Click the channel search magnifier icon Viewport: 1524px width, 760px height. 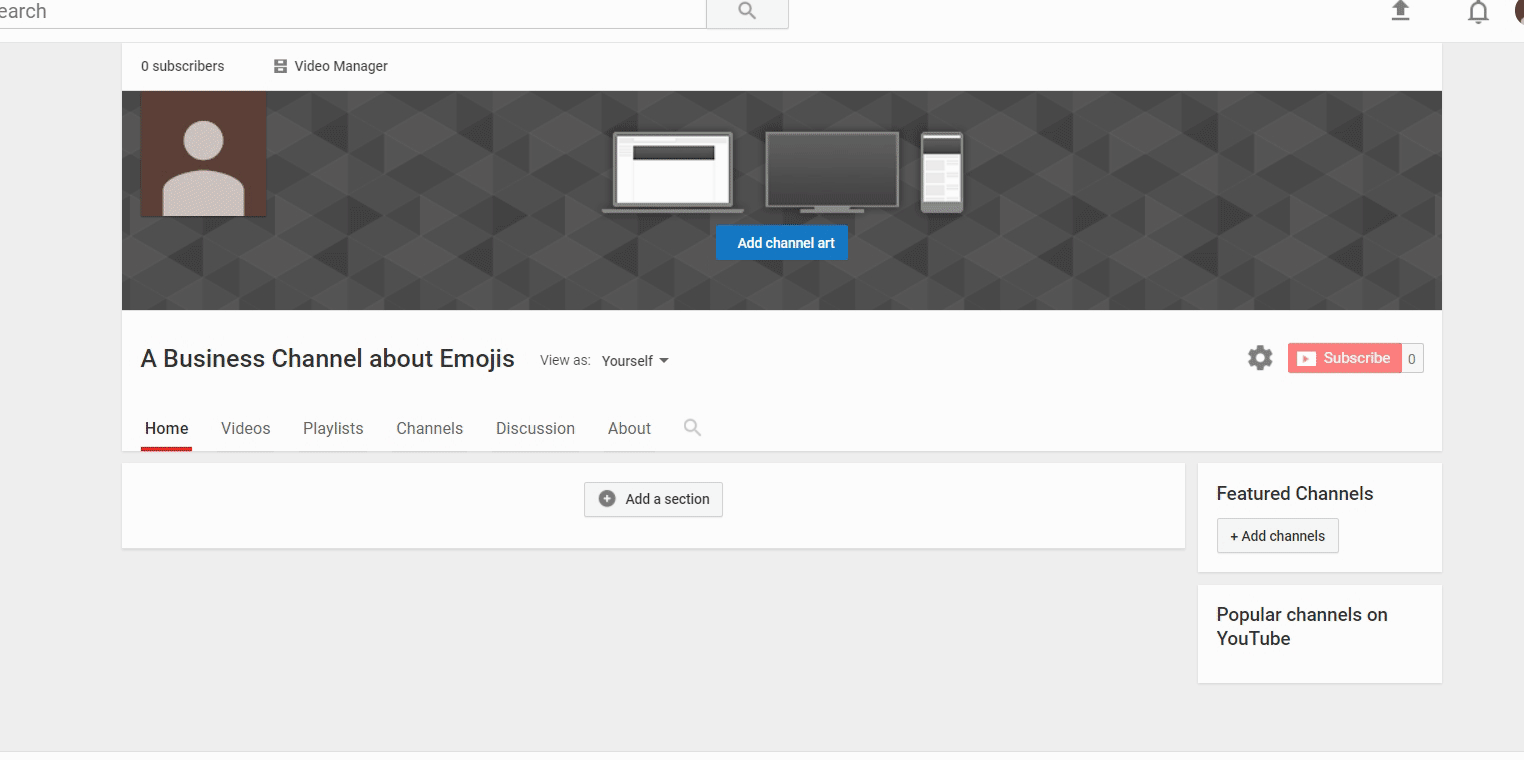click(692, 428)
